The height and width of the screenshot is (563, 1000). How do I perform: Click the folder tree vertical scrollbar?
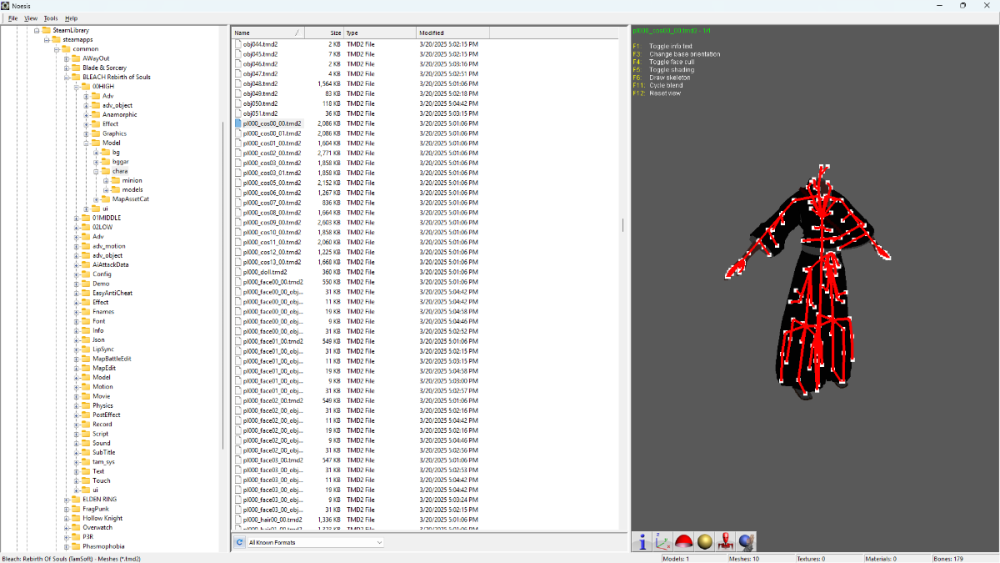point(222,300)
